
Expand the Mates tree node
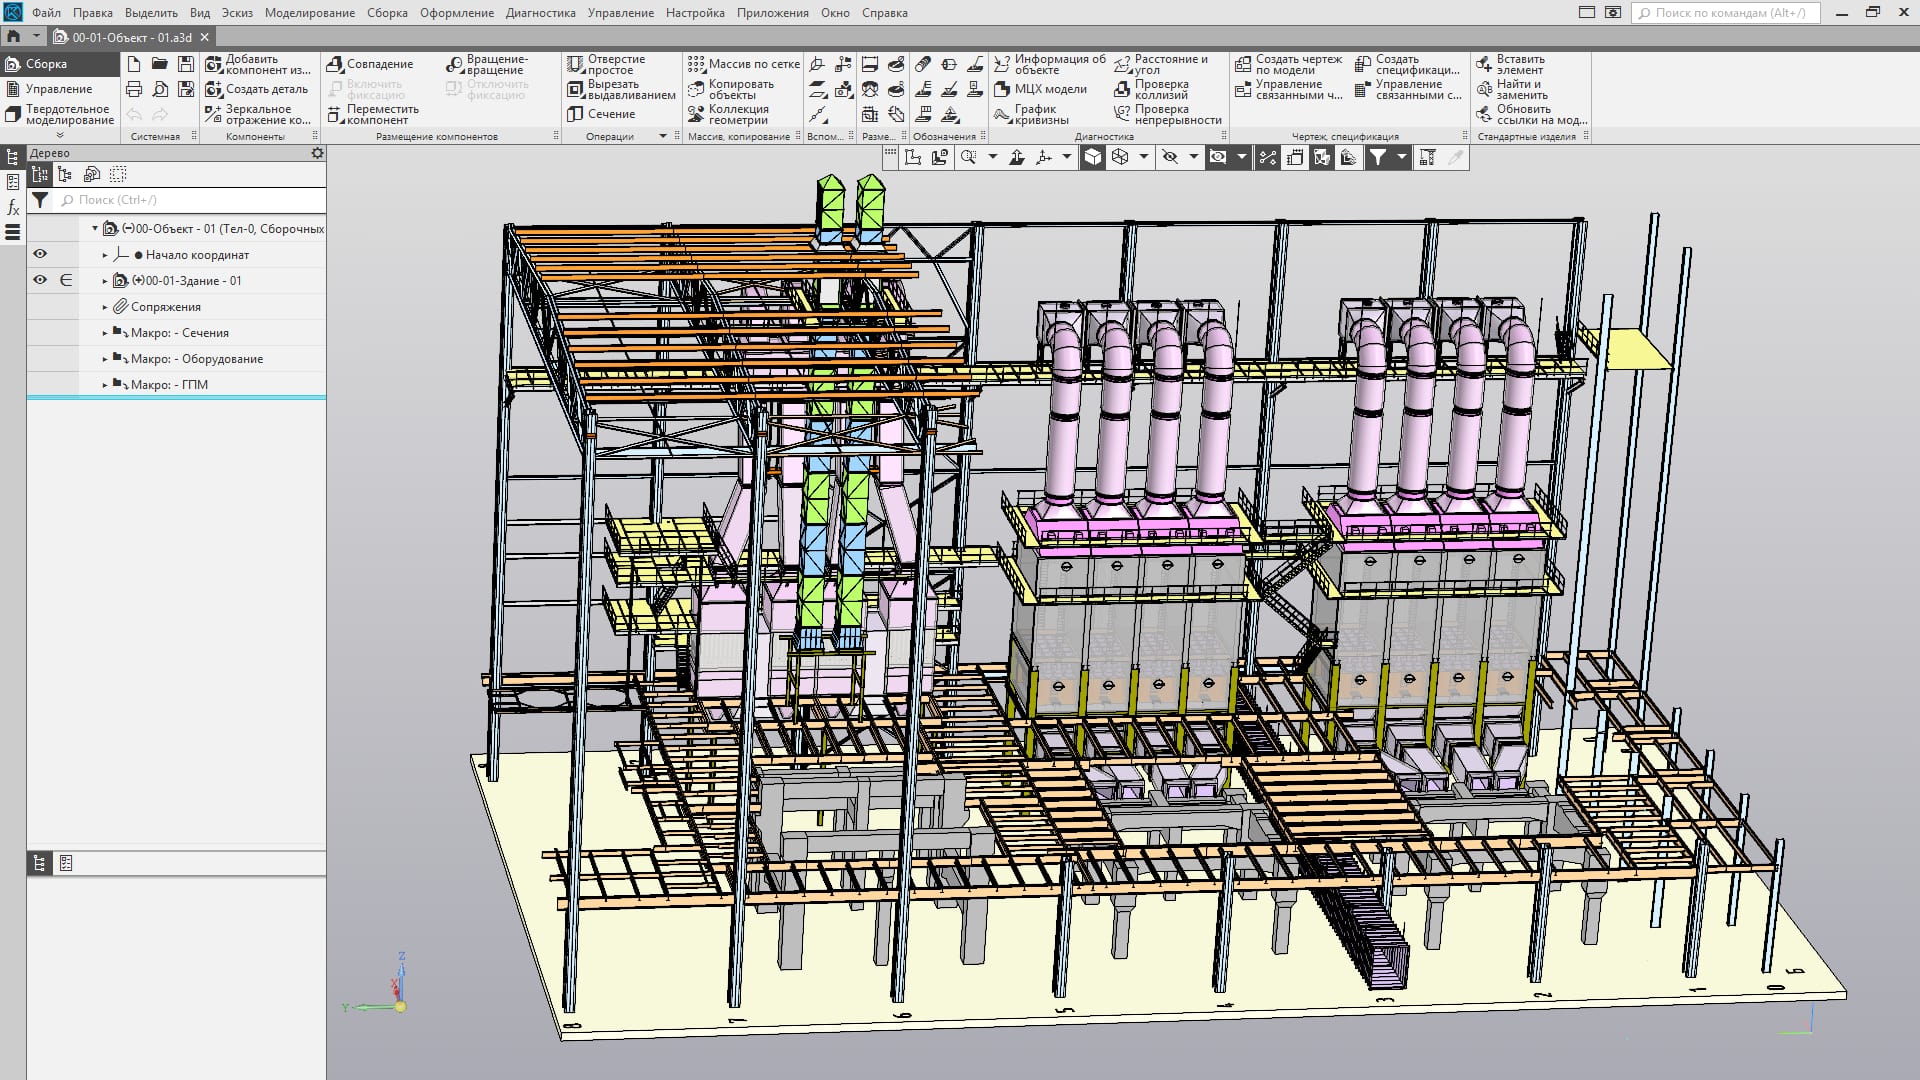(105, 307)
